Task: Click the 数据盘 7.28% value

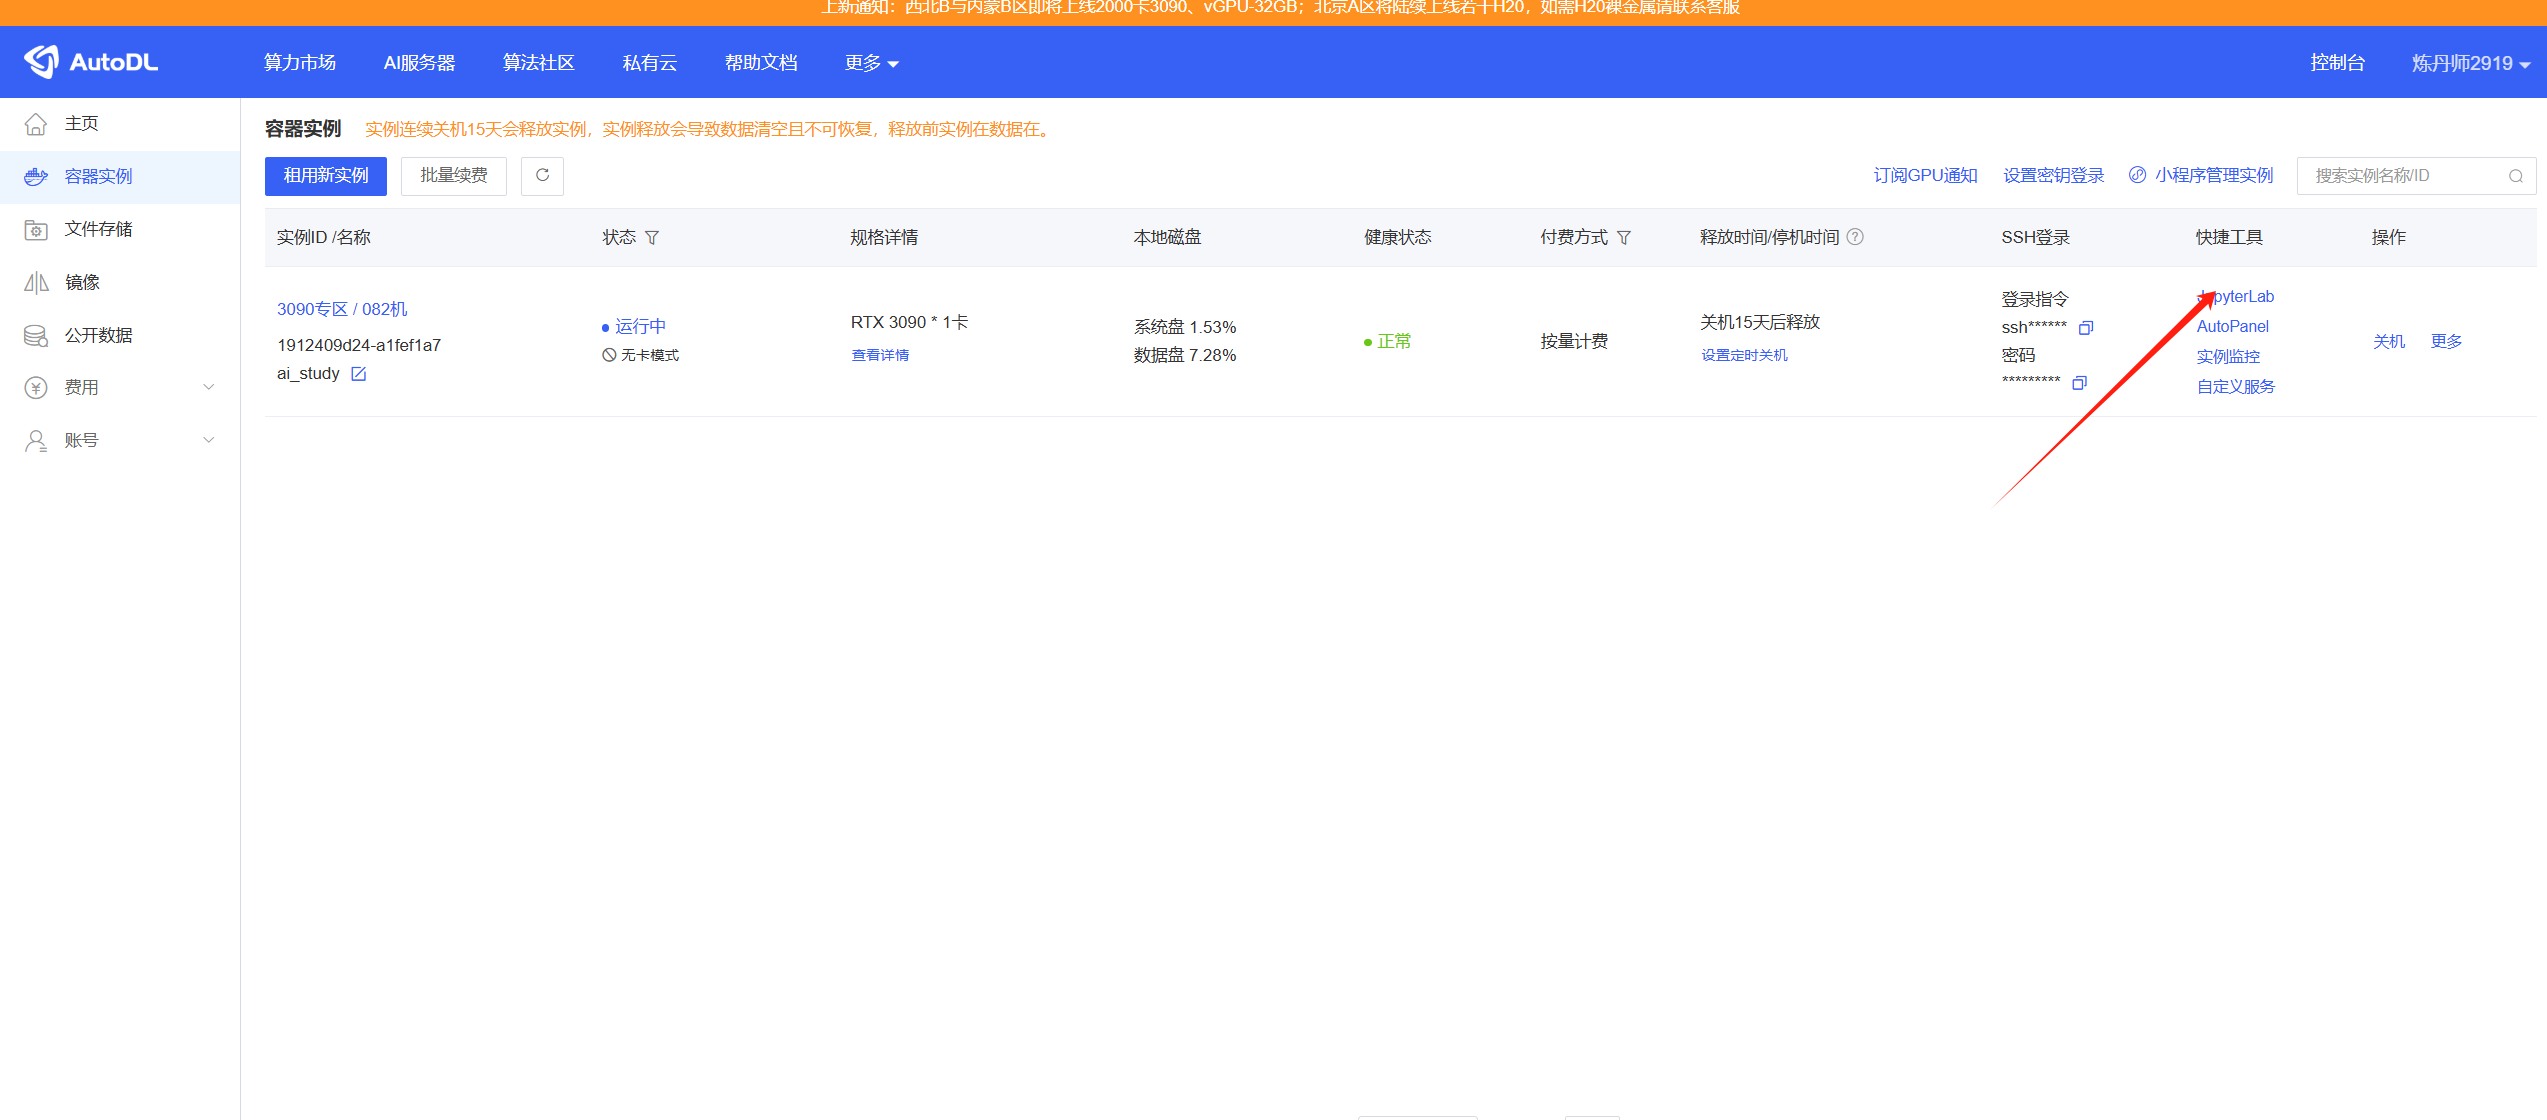Action: [1185, 356]
